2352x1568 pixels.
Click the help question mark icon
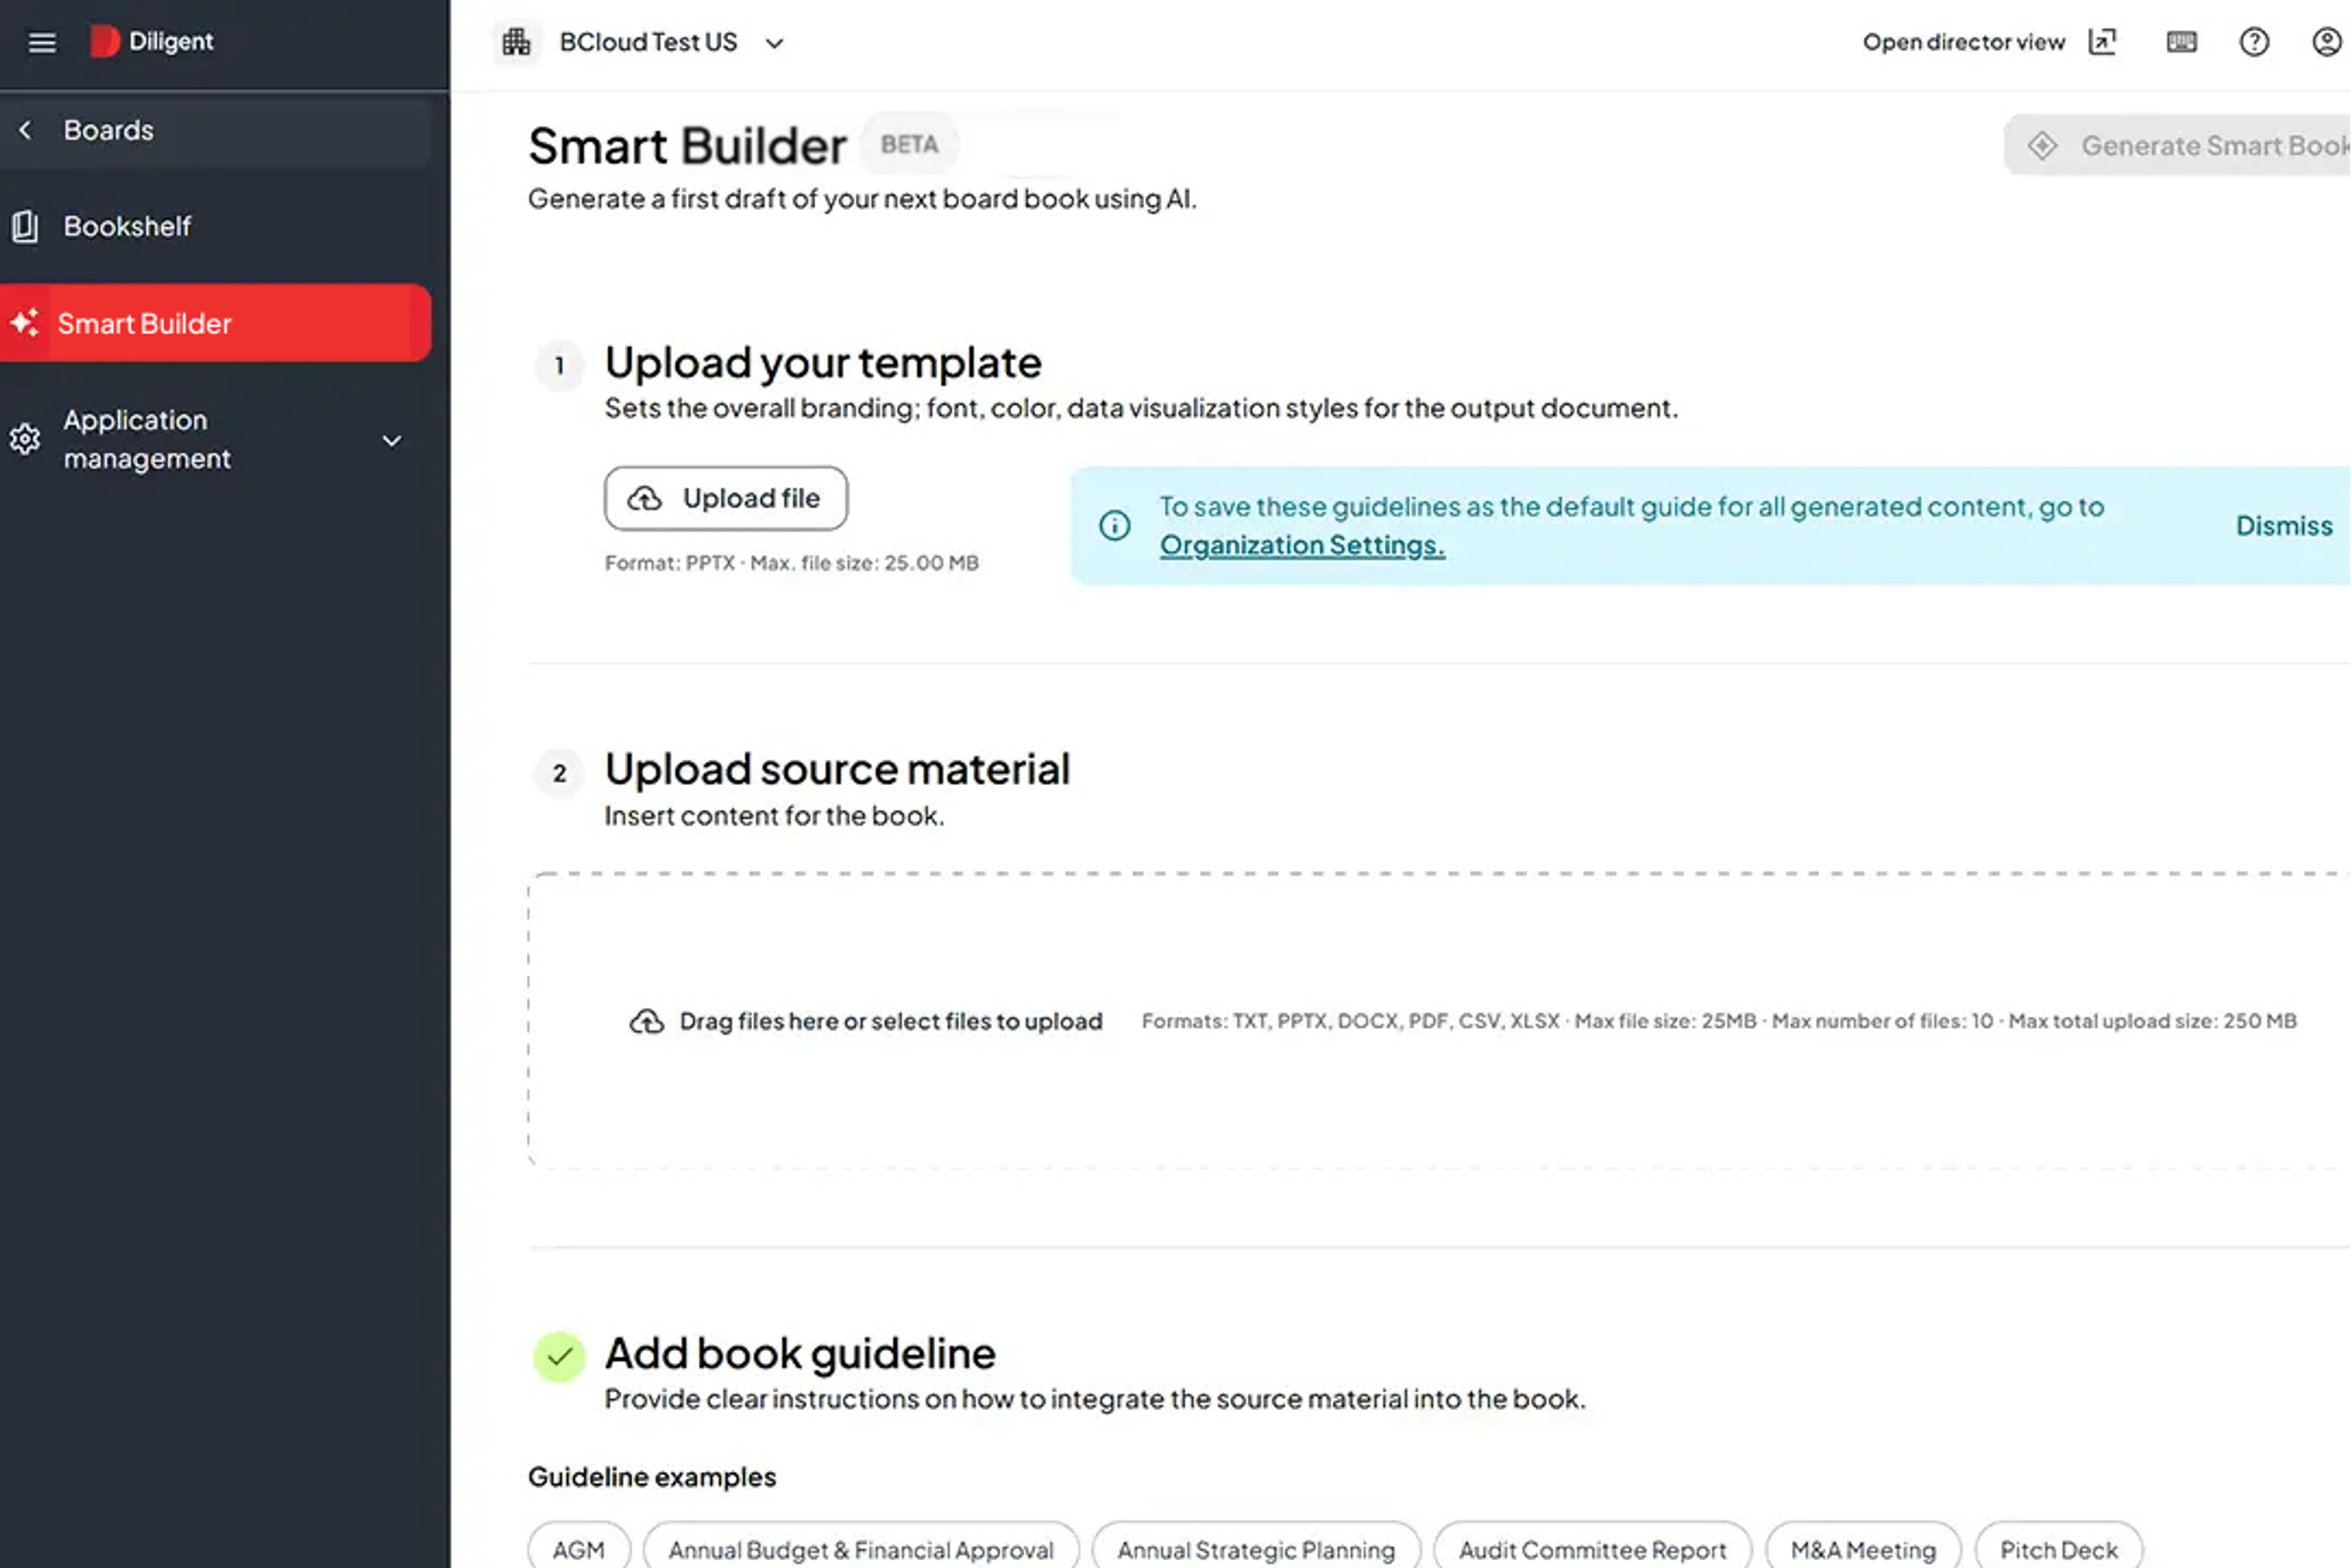tap(2255, 42)
